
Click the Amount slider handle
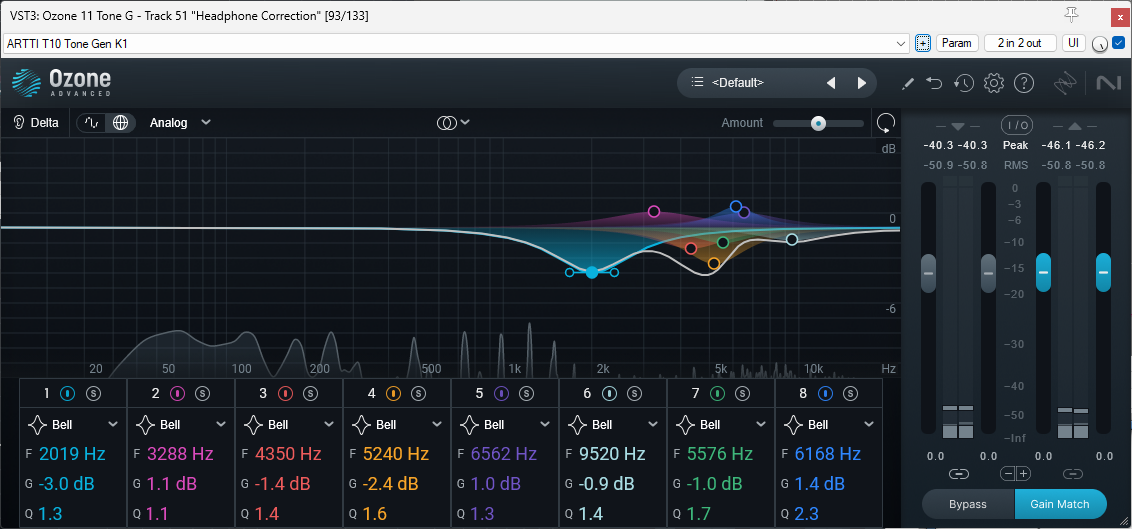click(818, 123)
